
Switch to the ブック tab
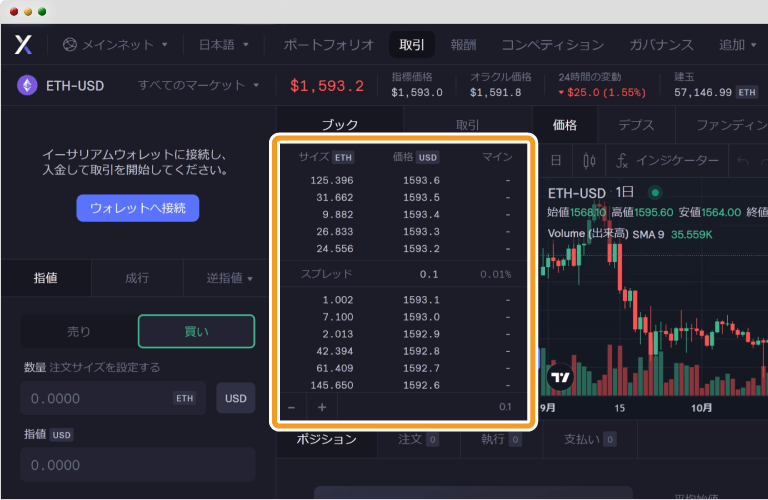pos(340,124)
